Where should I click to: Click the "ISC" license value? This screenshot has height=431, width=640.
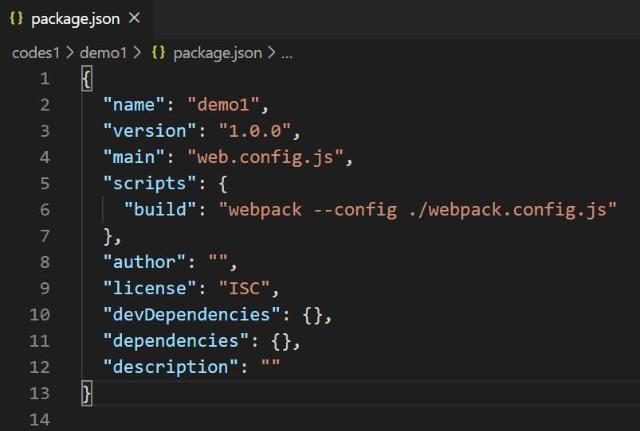[240, 289]
